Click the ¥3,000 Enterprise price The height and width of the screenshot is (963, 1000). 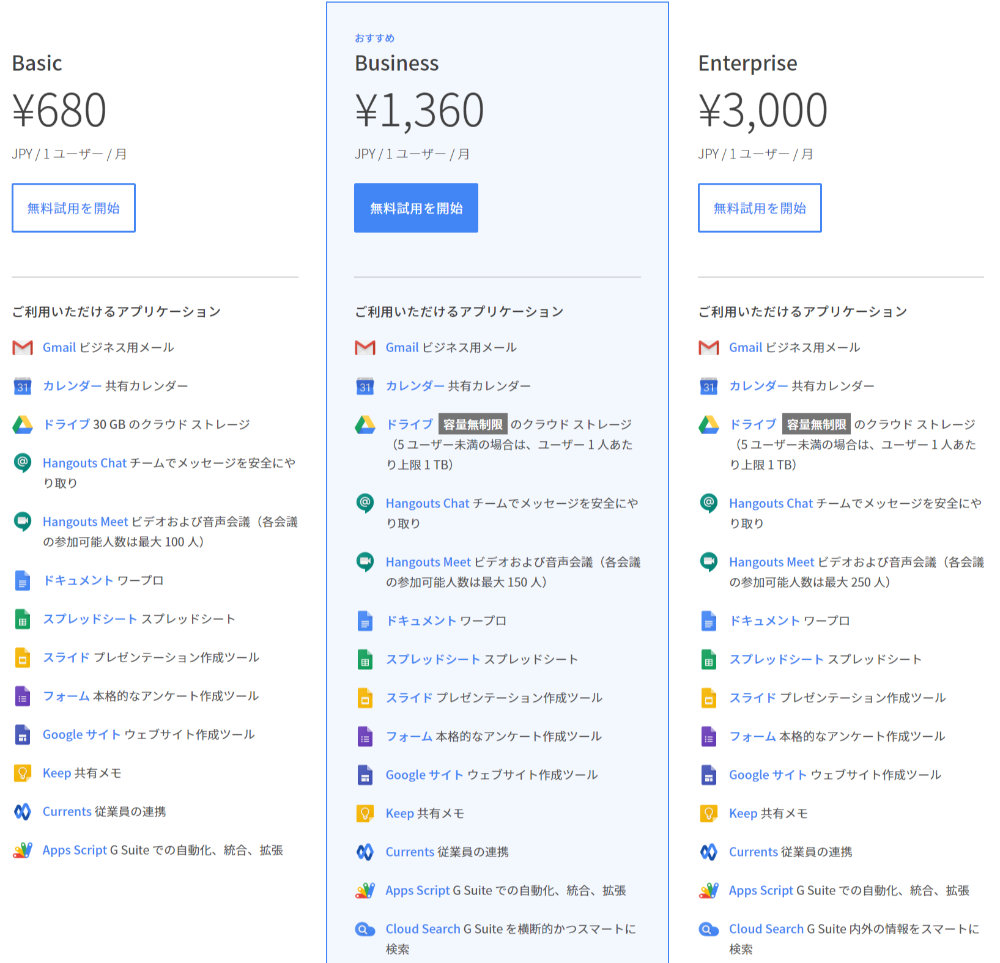(763, 110)
